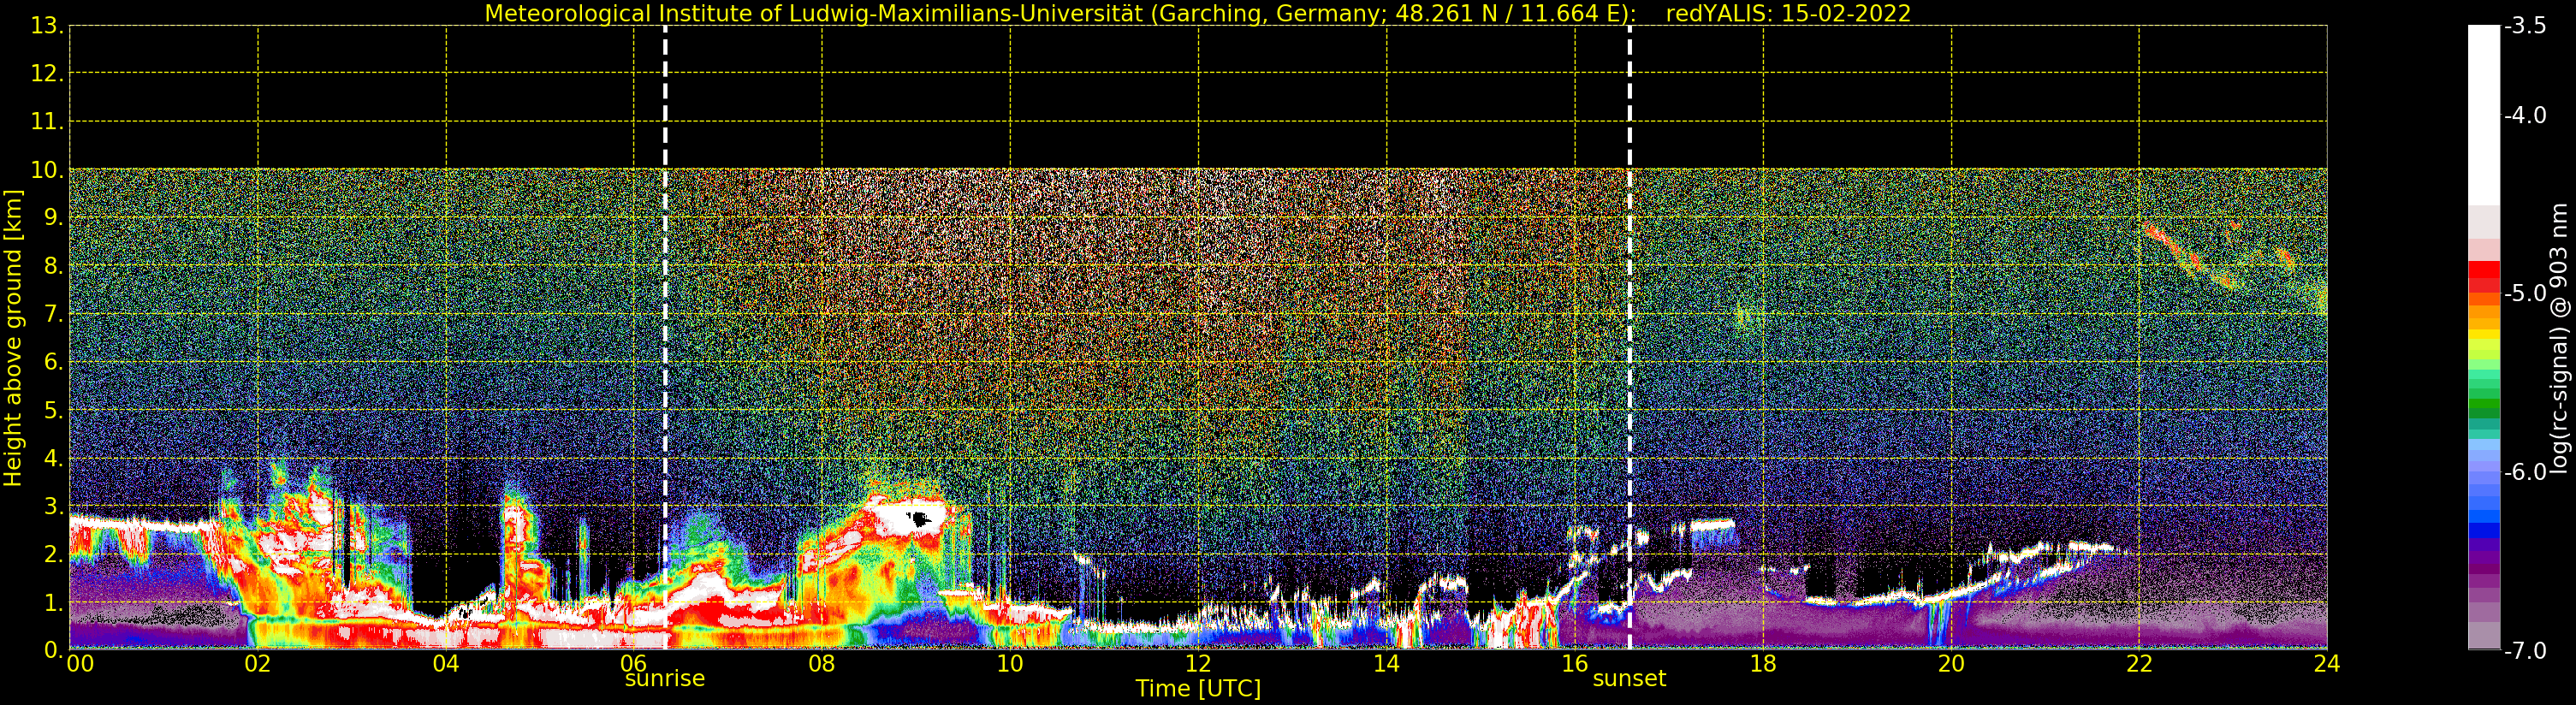Click the '12.' height tick label
The height and width of the screenshot is (705, 2576).
point(47,74)
